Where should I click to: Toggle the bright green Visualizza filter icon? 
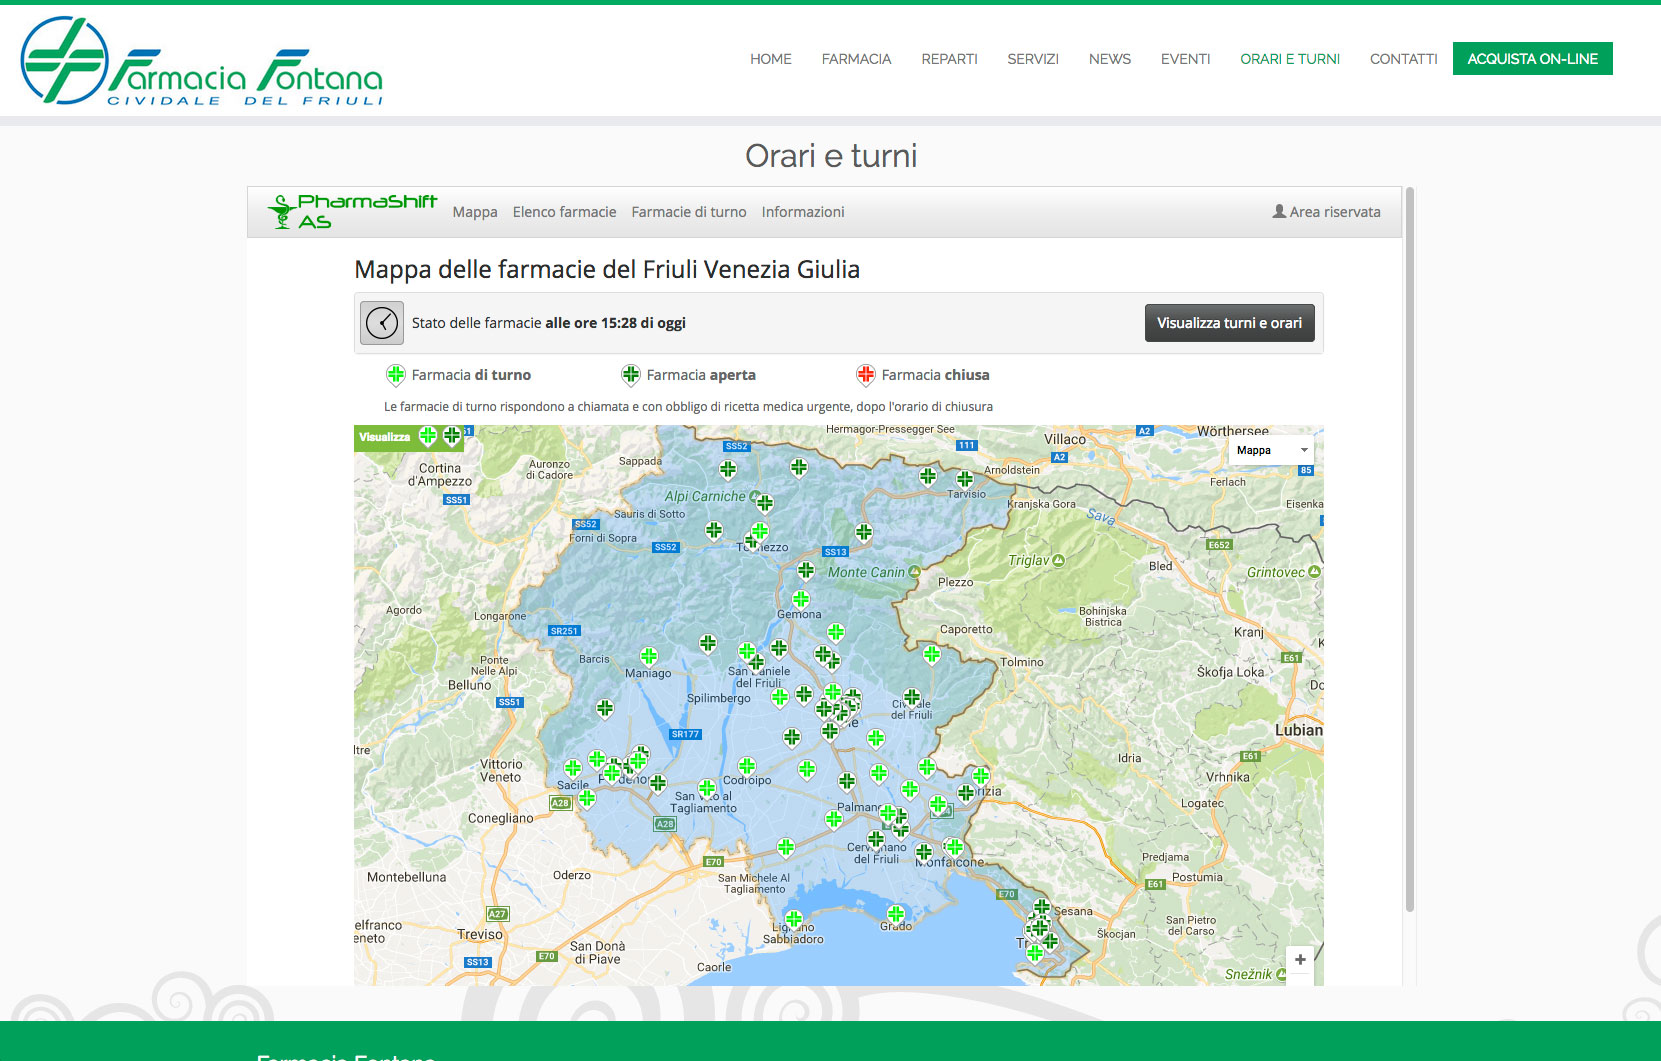pos(428,435)
